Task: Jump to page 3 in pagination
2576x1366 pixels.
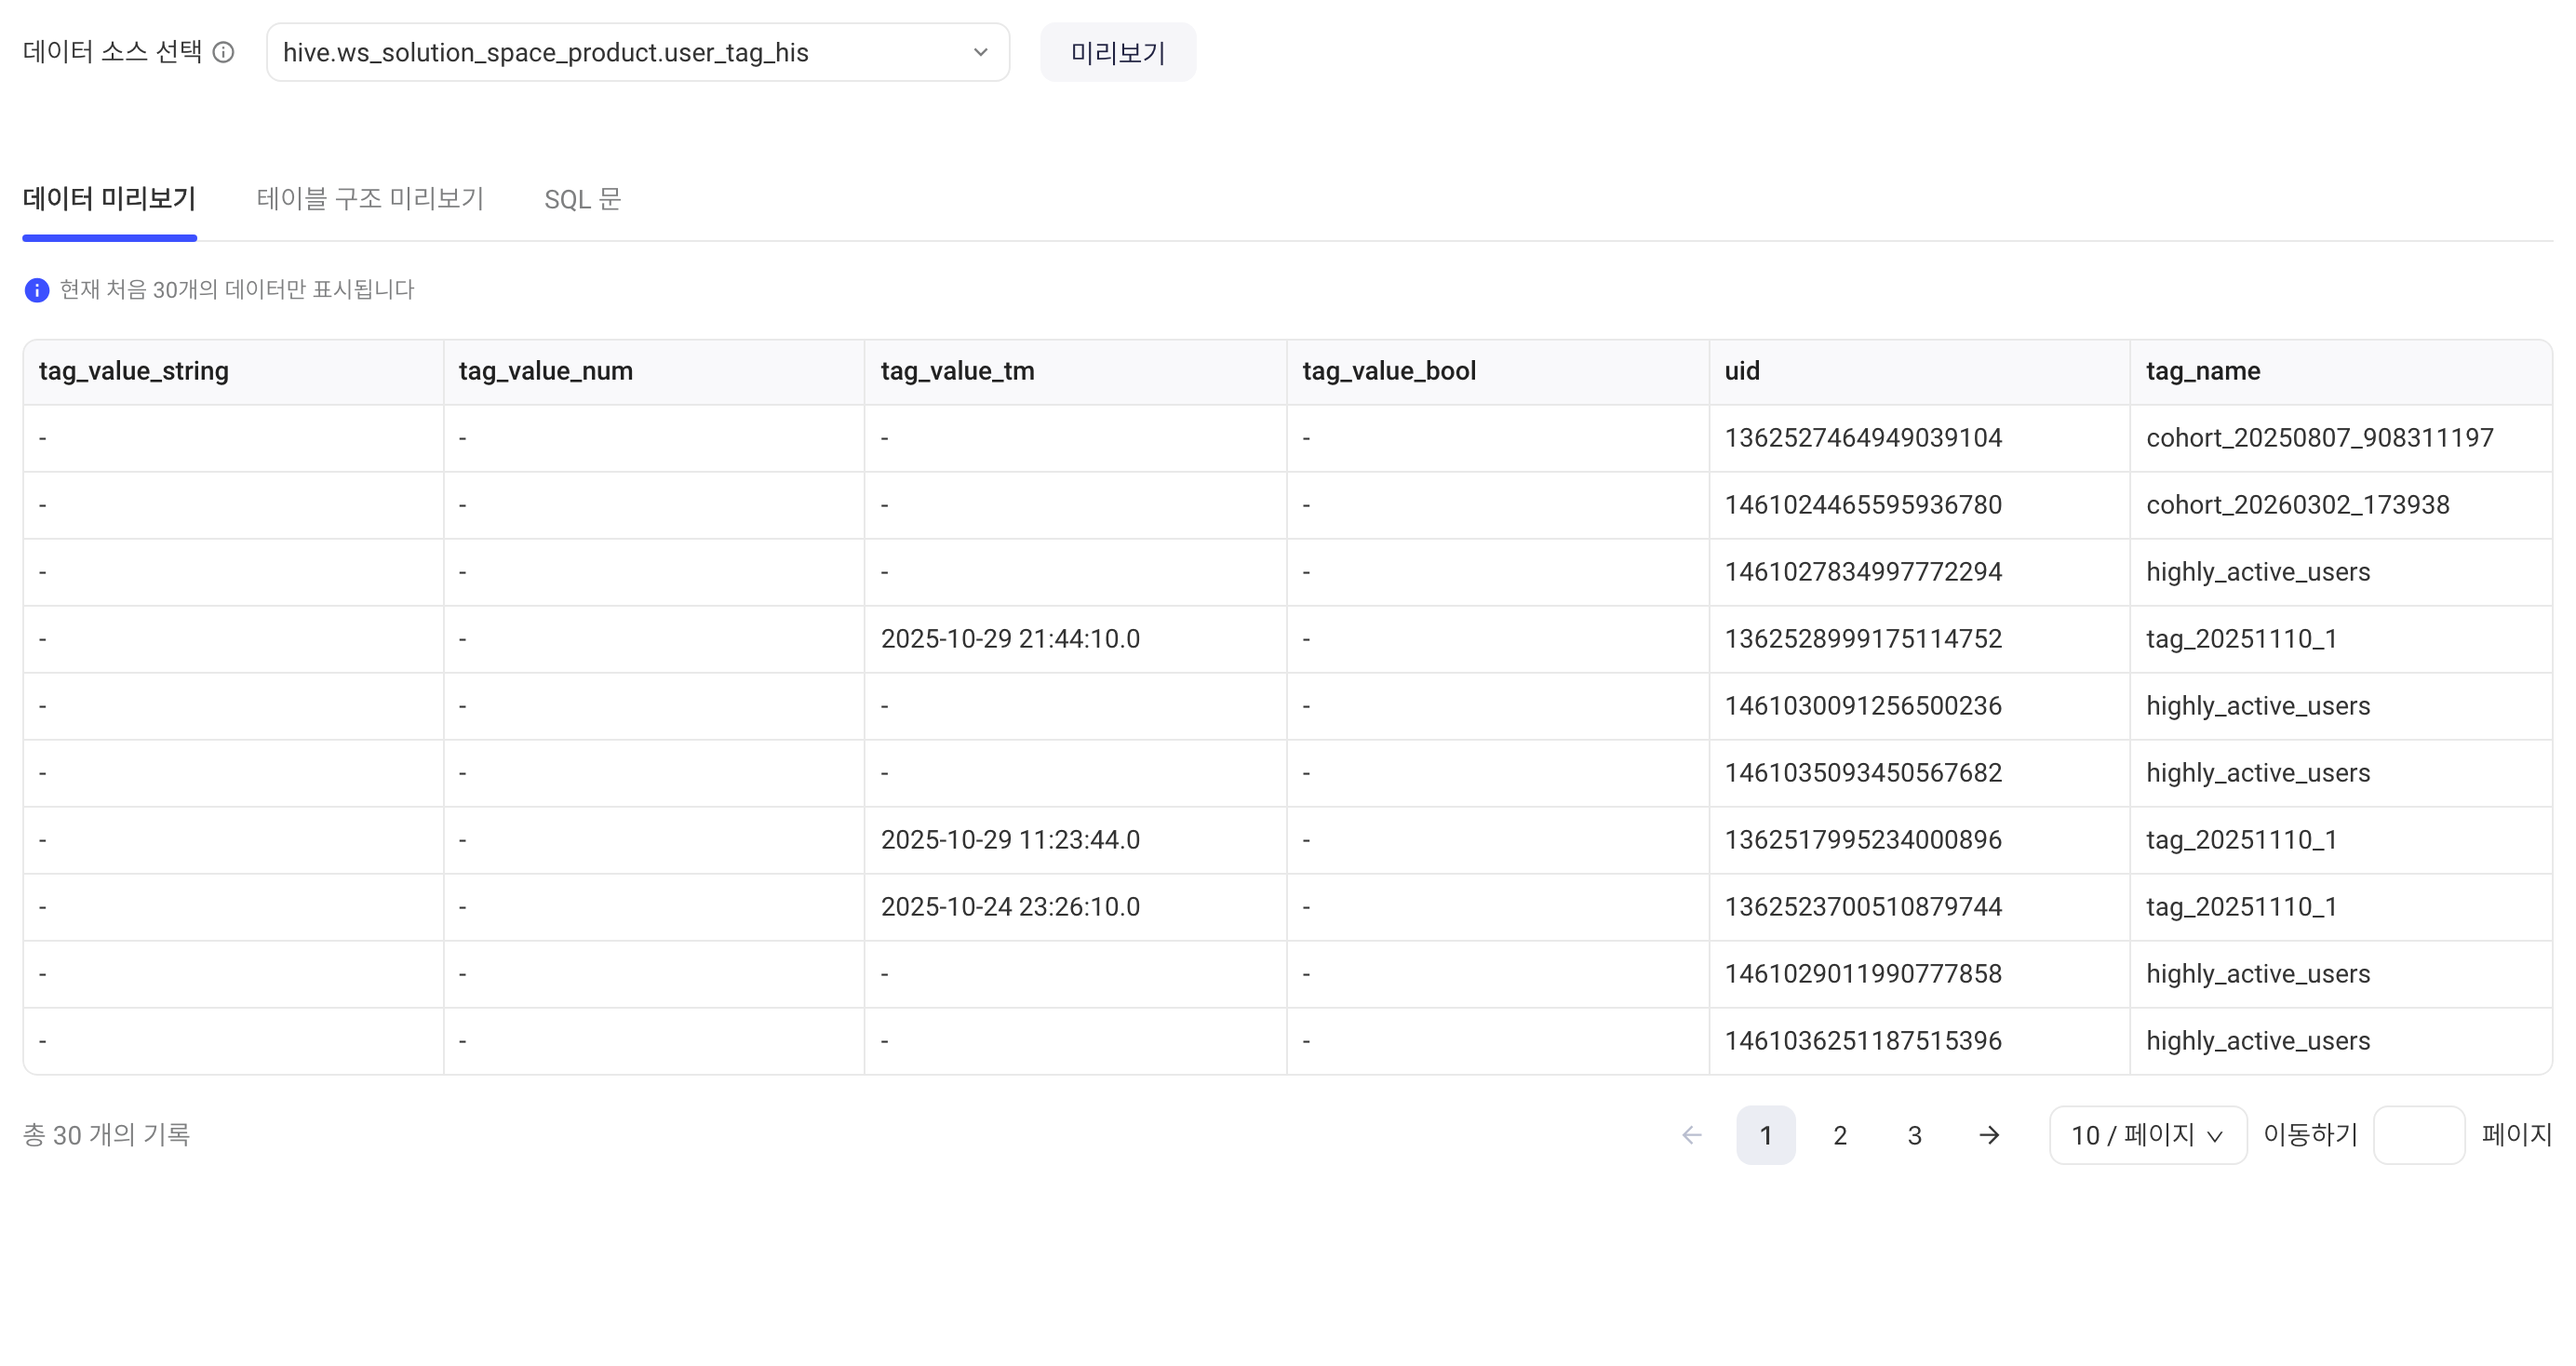Action: click(x=1914, y=1135)
